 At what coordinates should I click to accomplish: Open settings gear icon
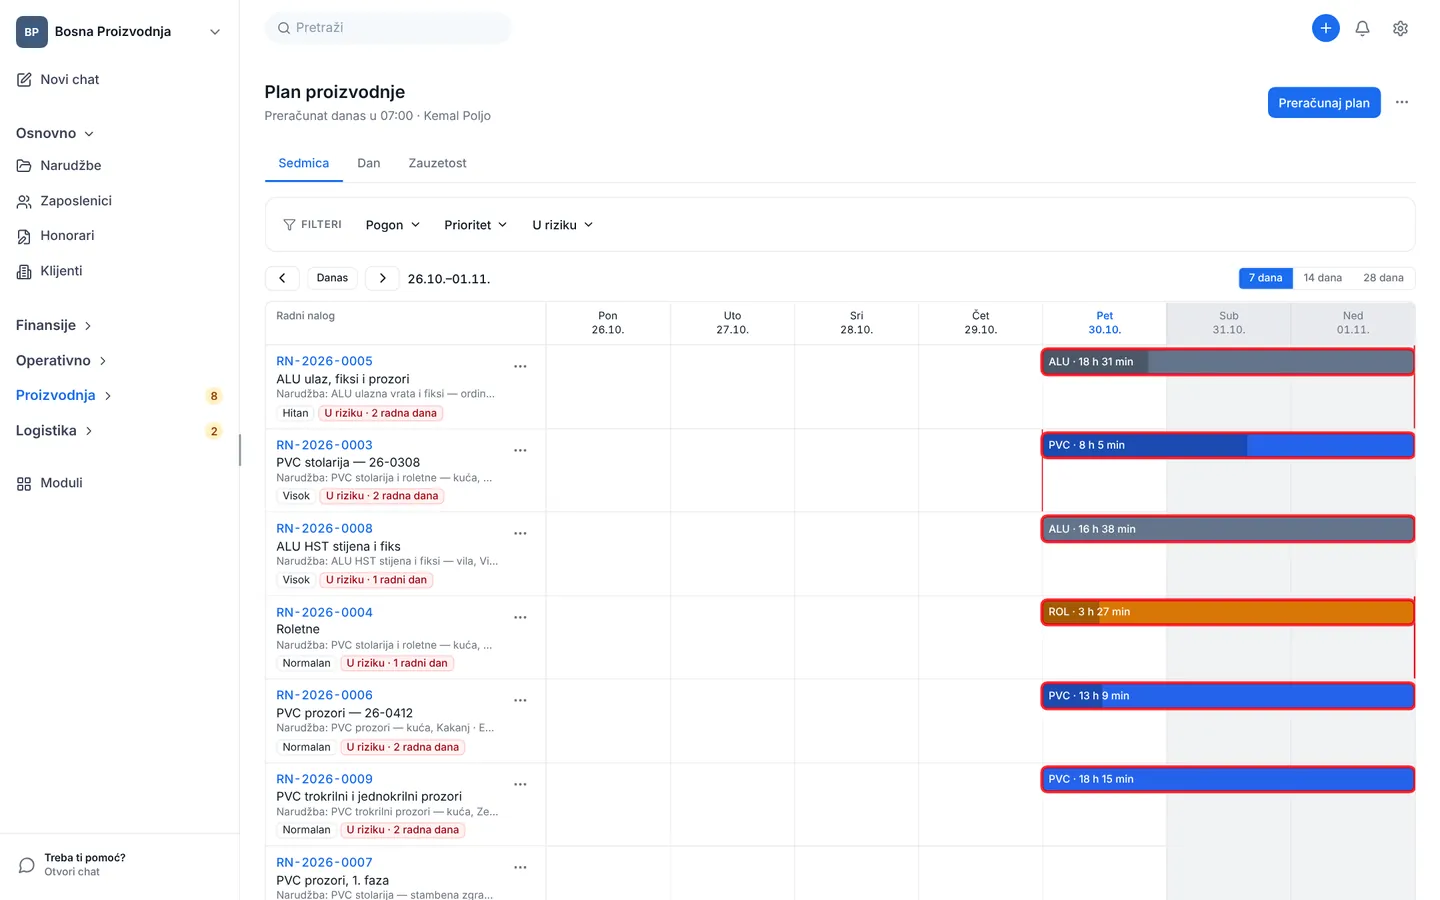(x=1400, y=28)
